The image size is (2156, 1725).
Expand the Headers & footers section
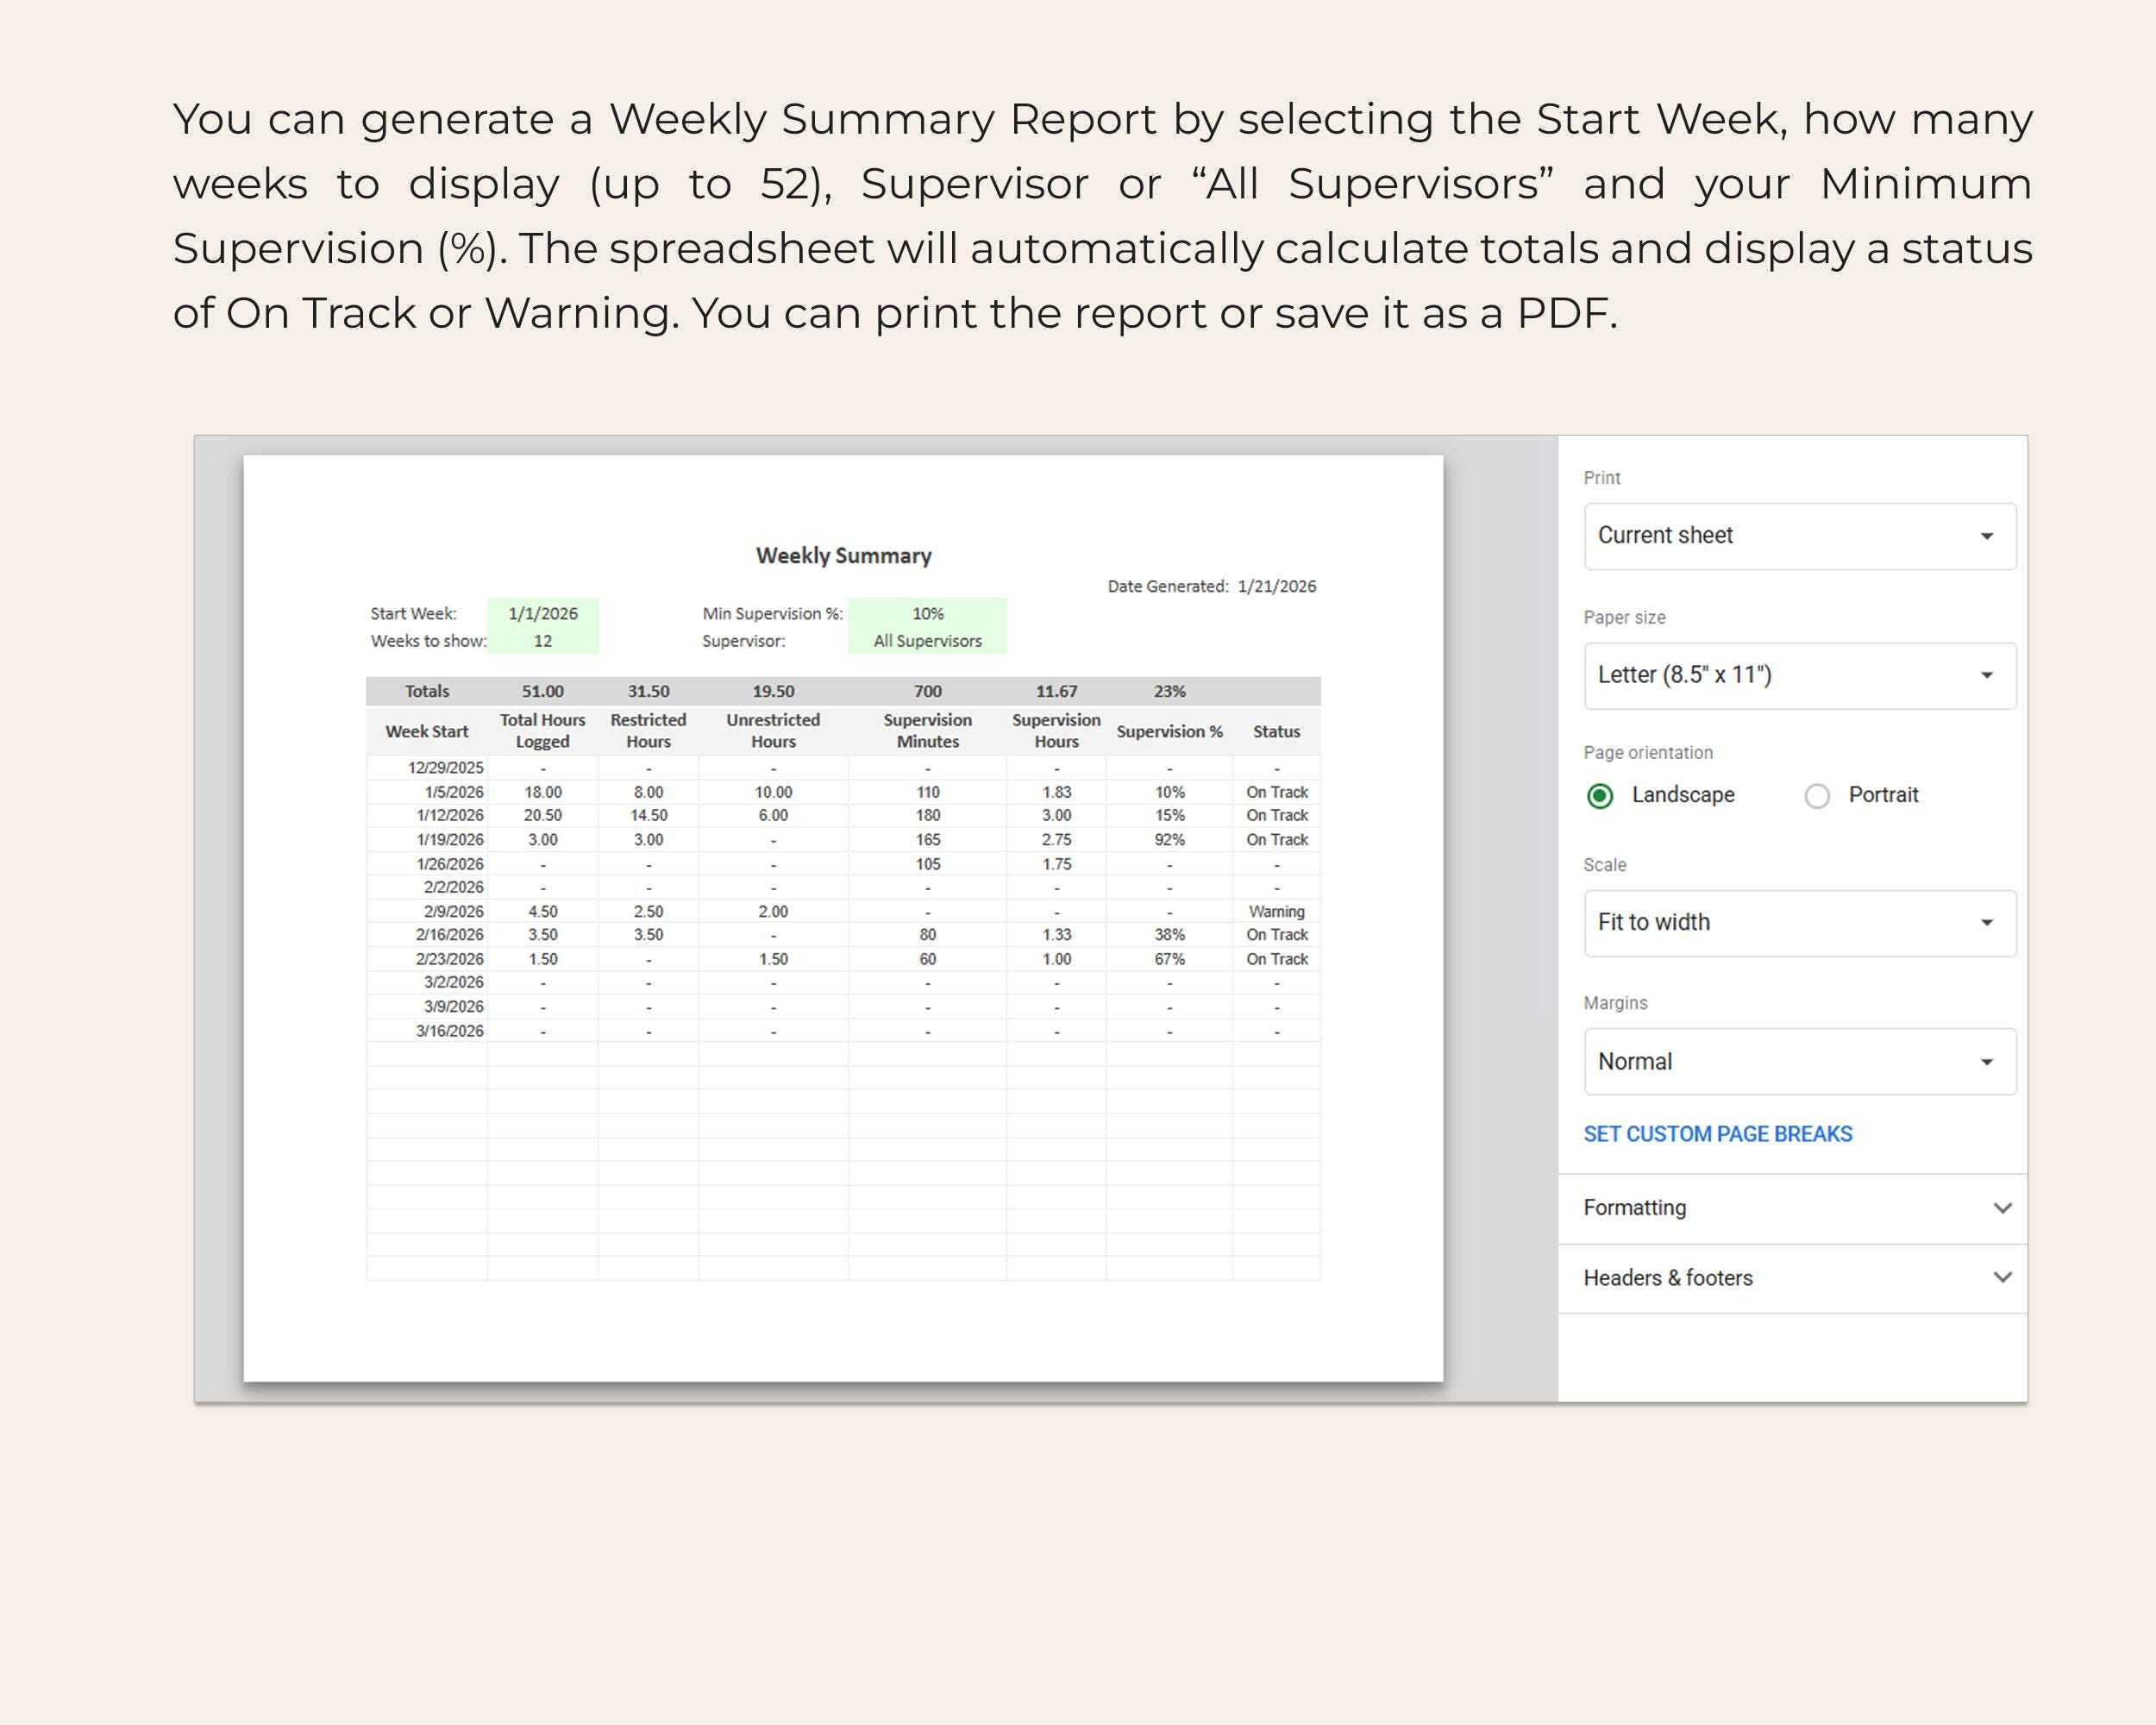coord(1792,1278)
